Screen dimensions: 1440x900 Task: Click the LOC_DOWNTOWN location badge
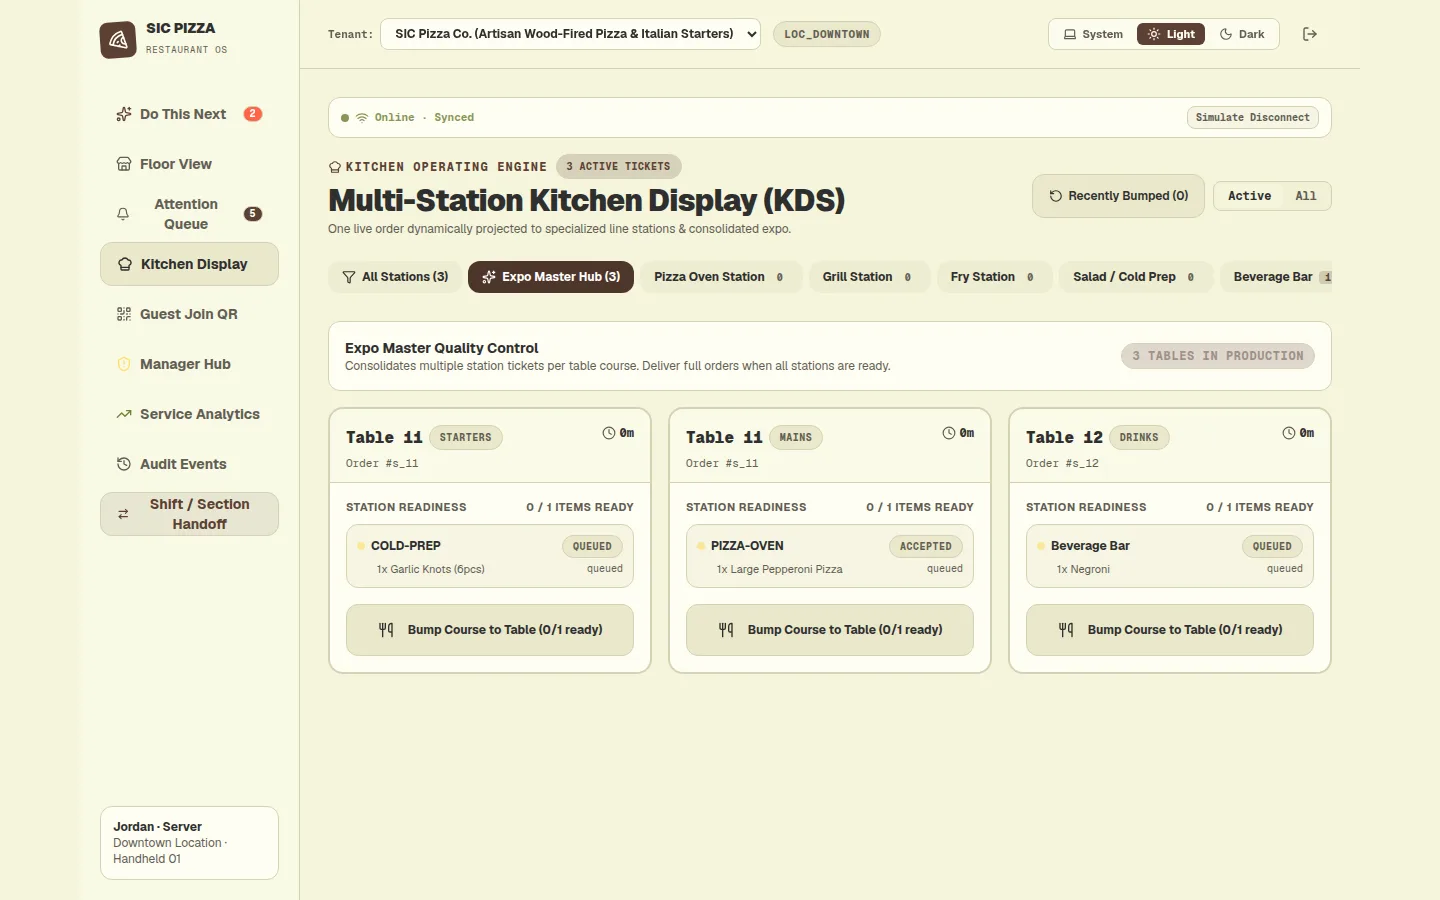[827, 34]
